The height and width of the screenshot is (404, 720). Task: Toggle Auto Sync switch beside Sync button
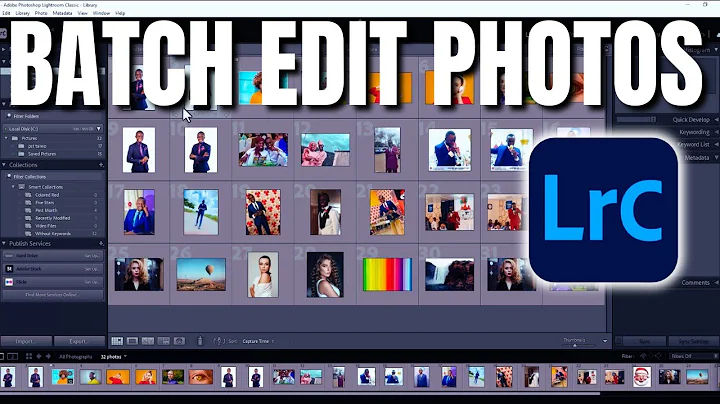619,341
